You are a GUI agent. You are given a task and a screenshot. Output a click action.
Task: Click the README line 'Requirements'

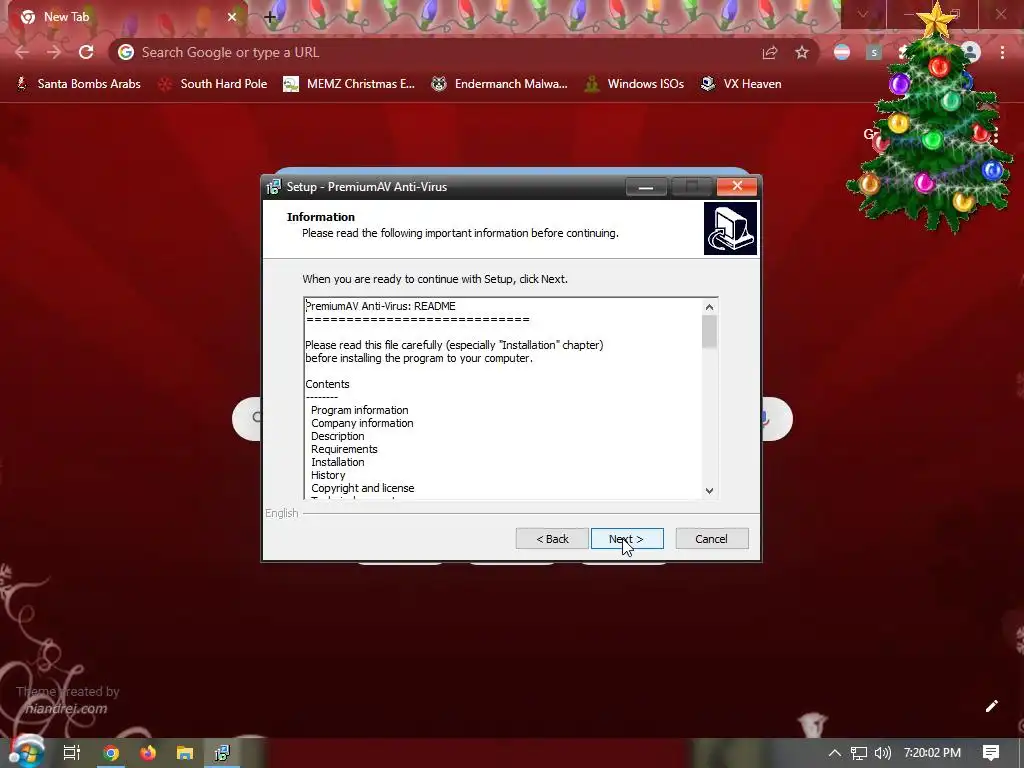click(x=344, y=449)
